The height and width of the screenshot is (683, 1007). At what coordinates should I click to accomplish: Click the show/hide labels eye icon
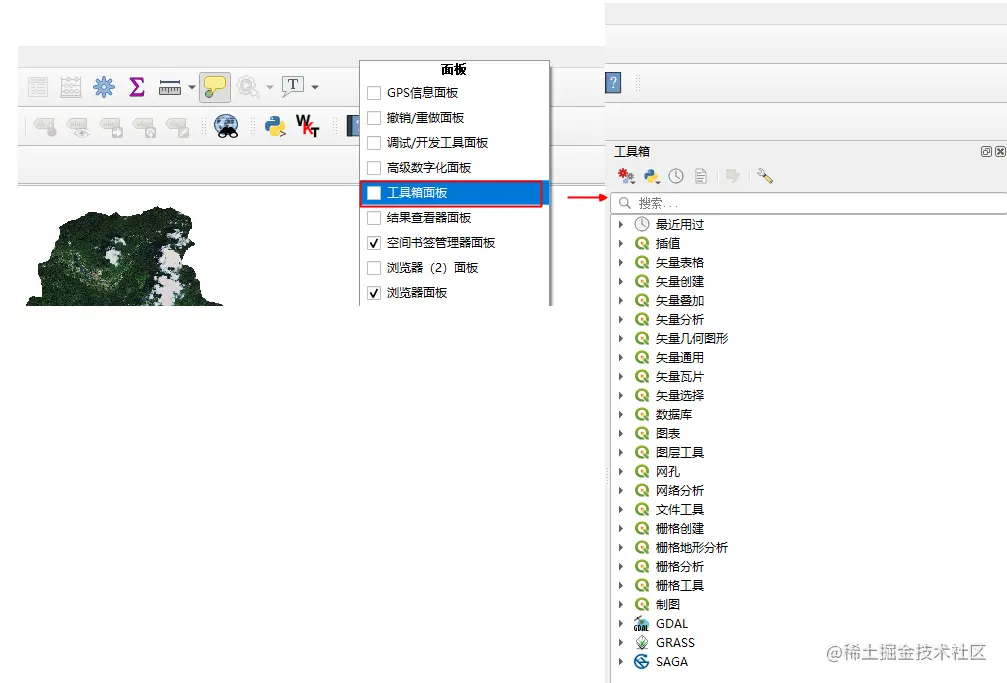point(78,127)
